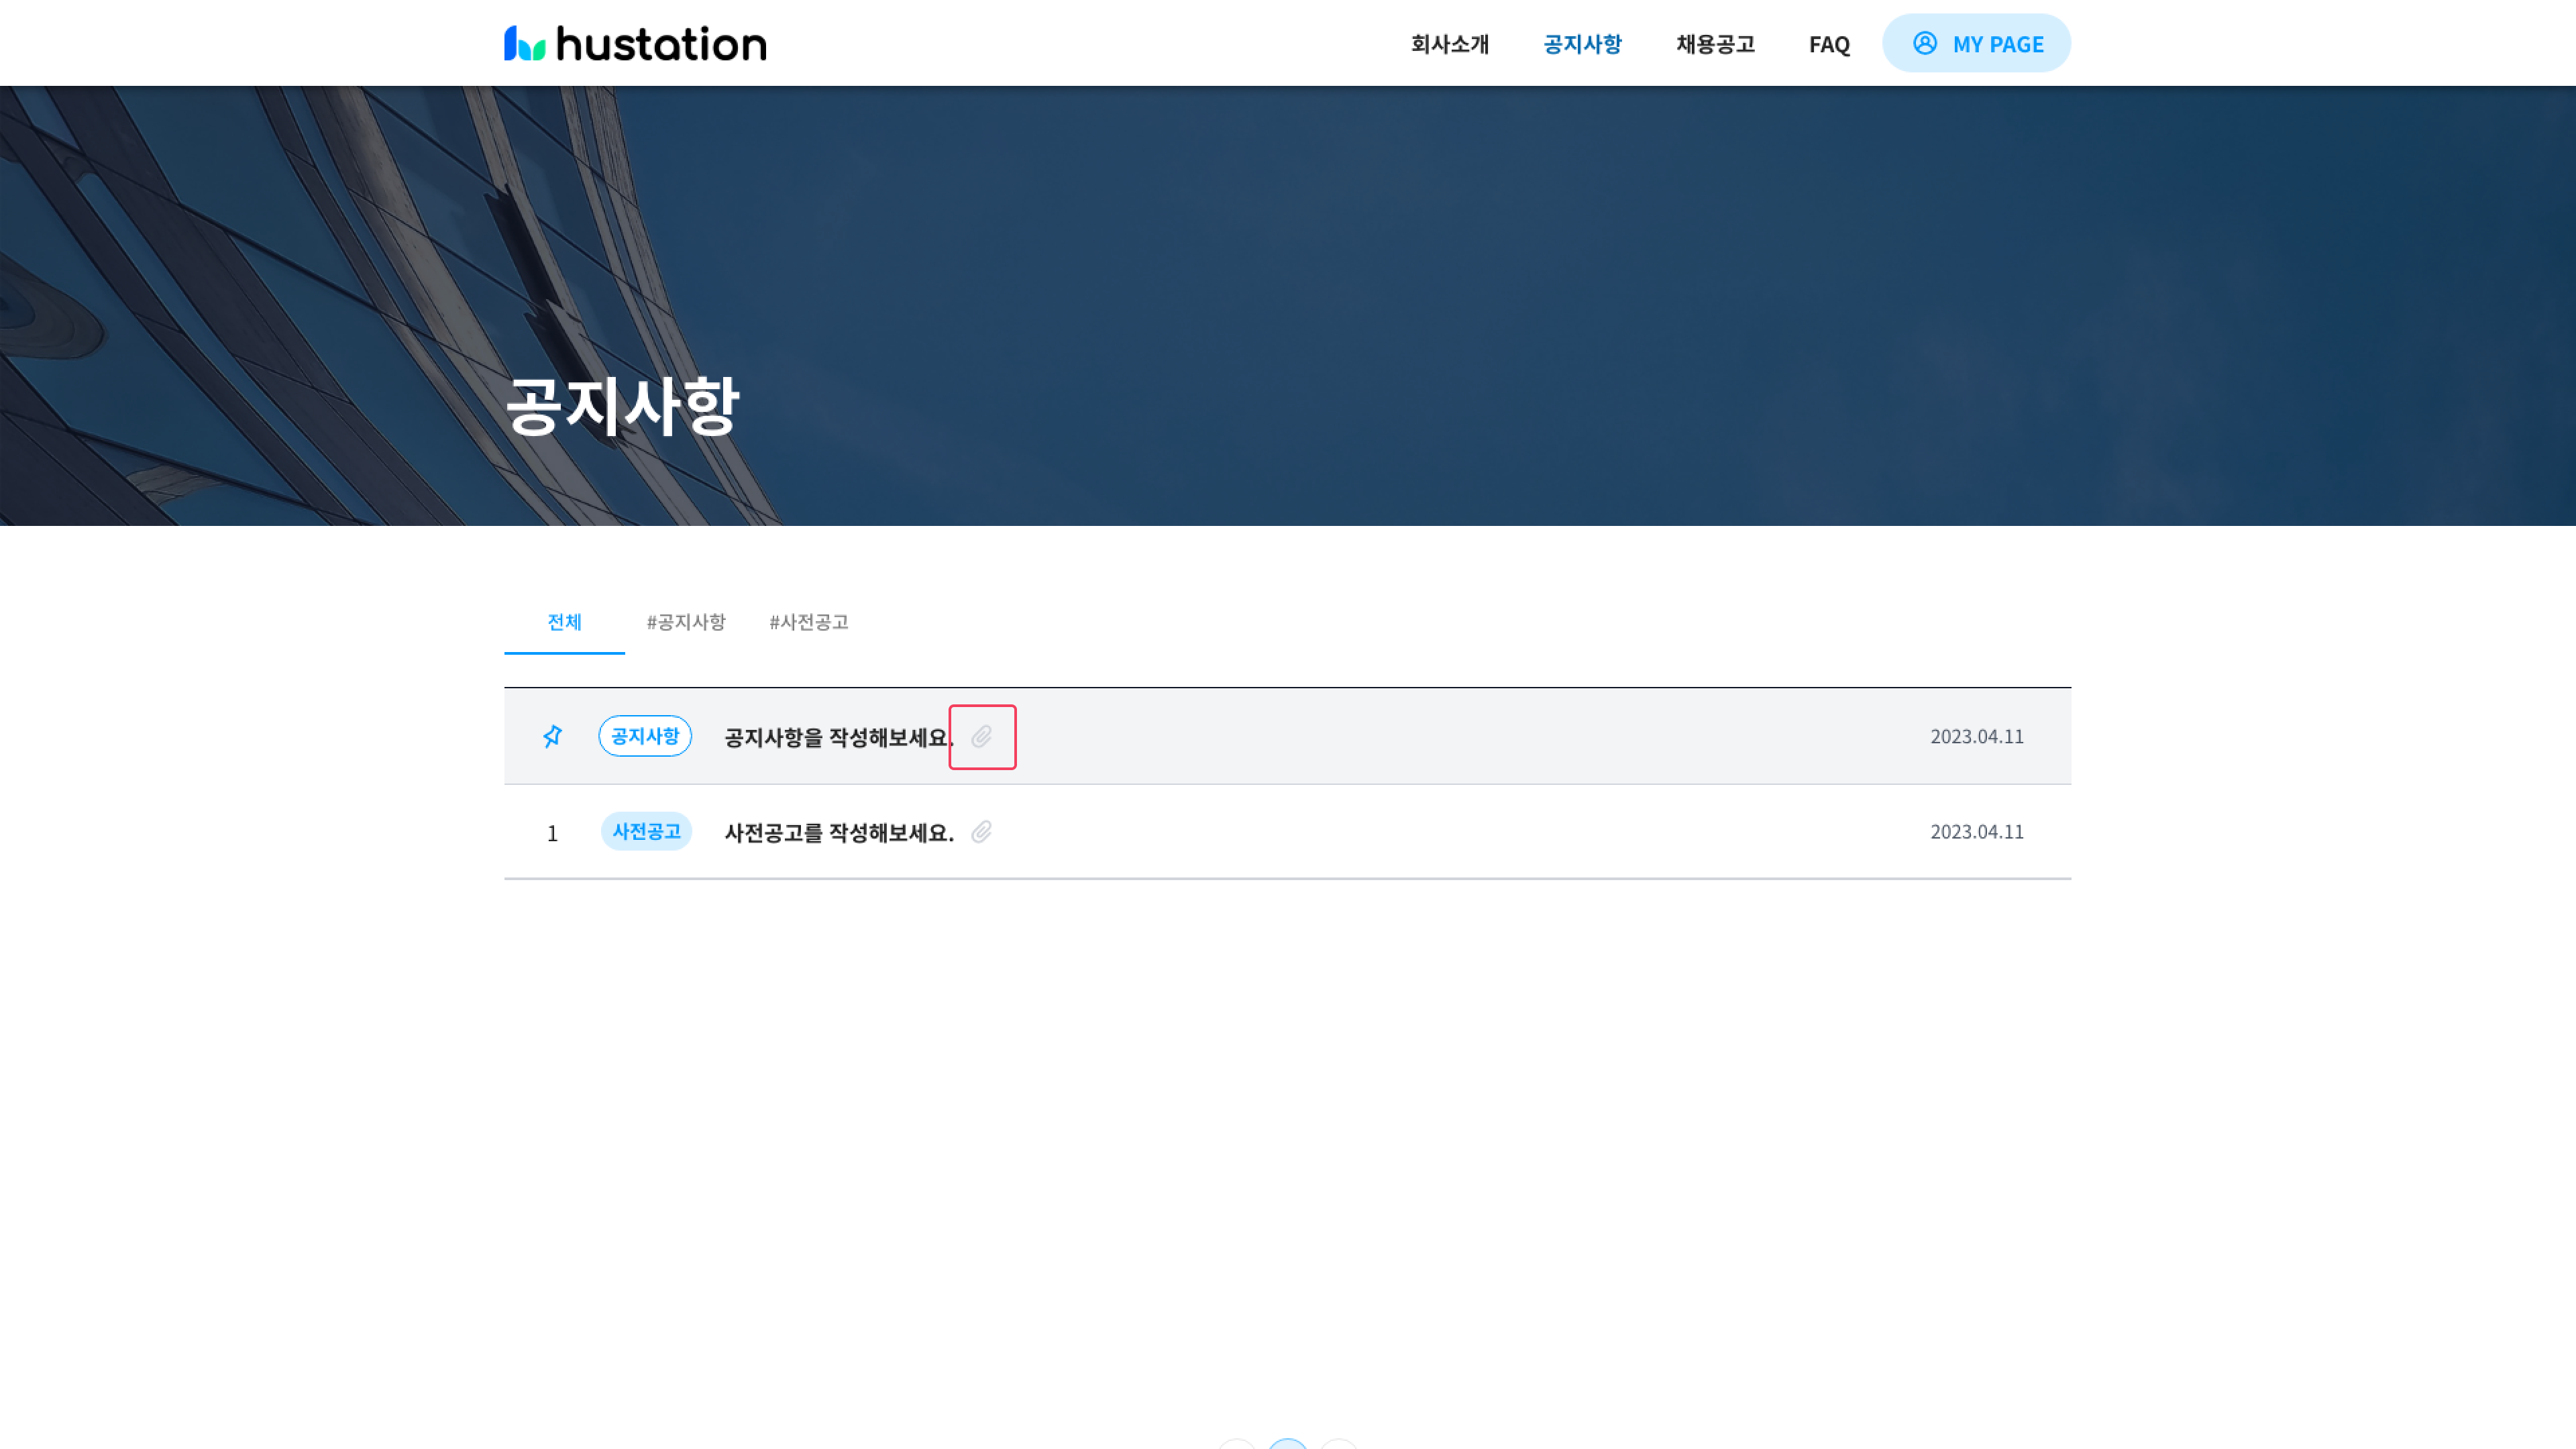2576x1449 pixels.
Task: Open the post 사전공고를 작성해보세요.
Action: (838, 832)
